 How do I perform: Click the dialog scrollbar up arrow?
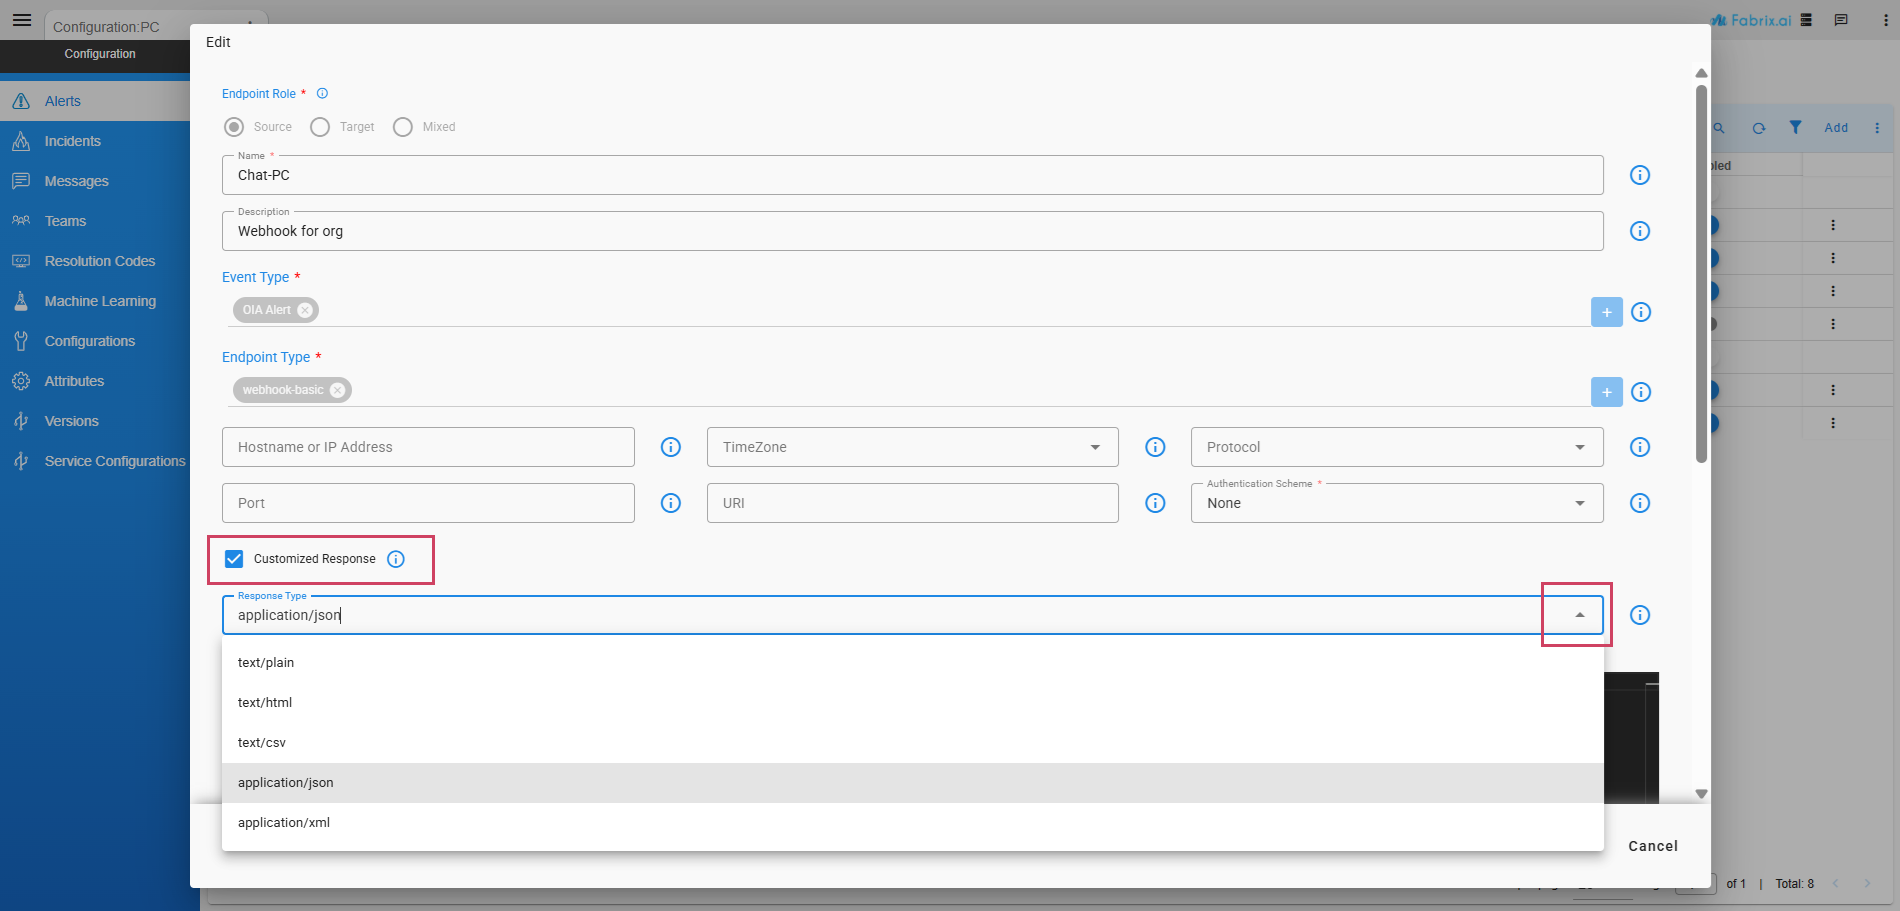pyautogui.click(x=1701, y=73)
